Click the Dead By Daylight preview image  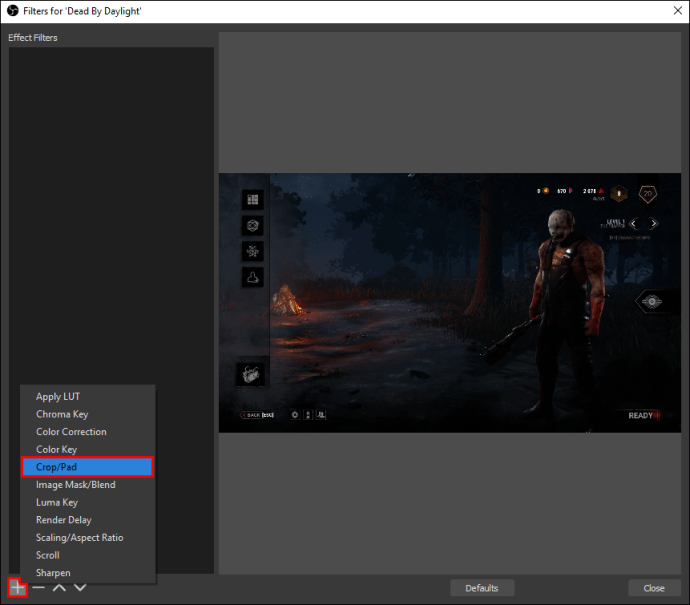(x=450, y=303)
